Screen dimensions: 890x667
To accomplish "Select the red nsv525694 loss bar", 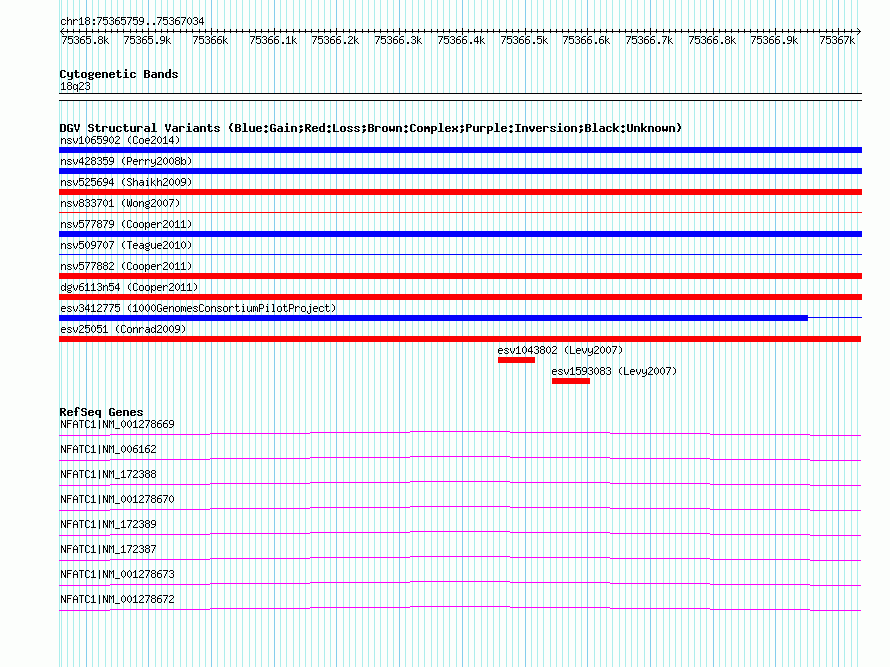I will click(x=460, y=192).
